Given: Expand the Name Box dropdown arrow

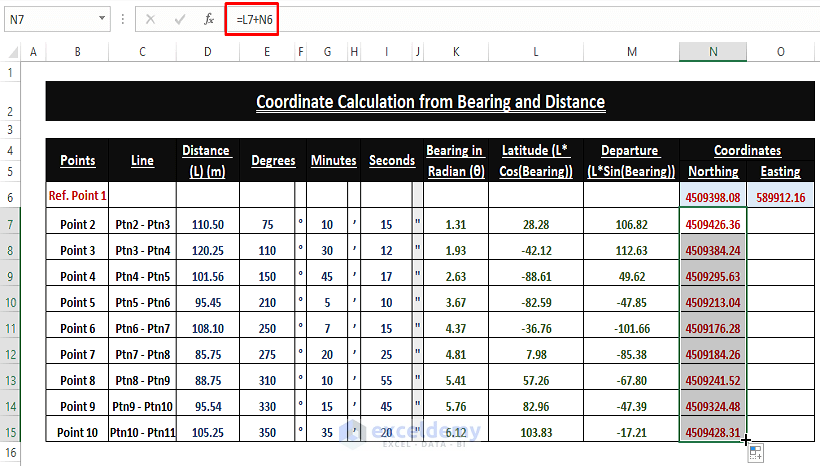Looking at the screenshot, I should tap(104, 19).
